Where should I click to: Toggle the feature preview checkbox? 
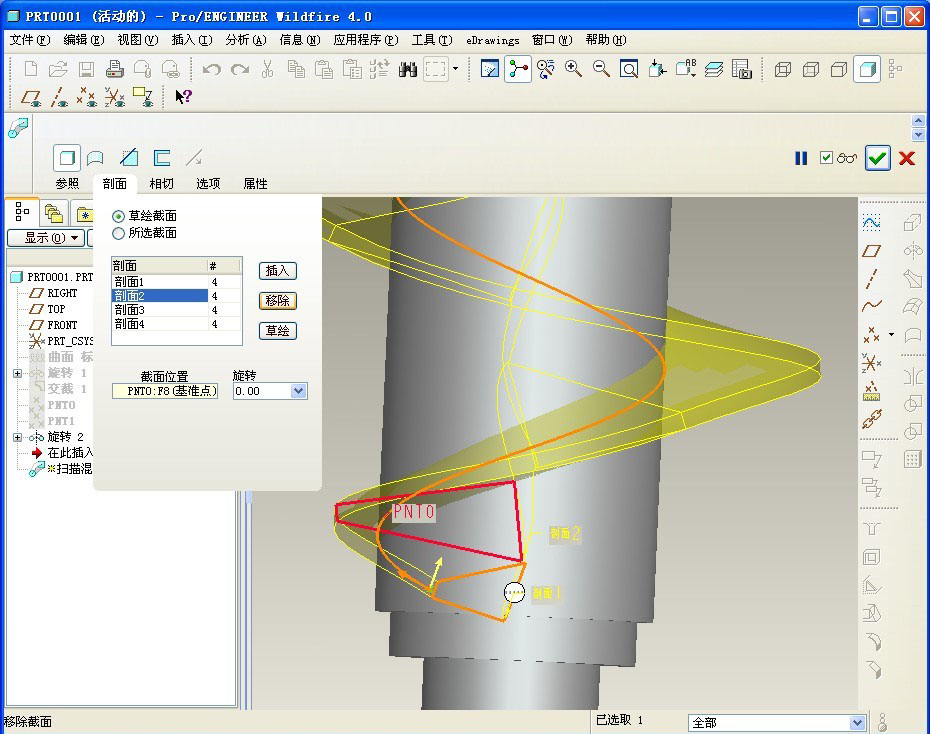point(826,157)
